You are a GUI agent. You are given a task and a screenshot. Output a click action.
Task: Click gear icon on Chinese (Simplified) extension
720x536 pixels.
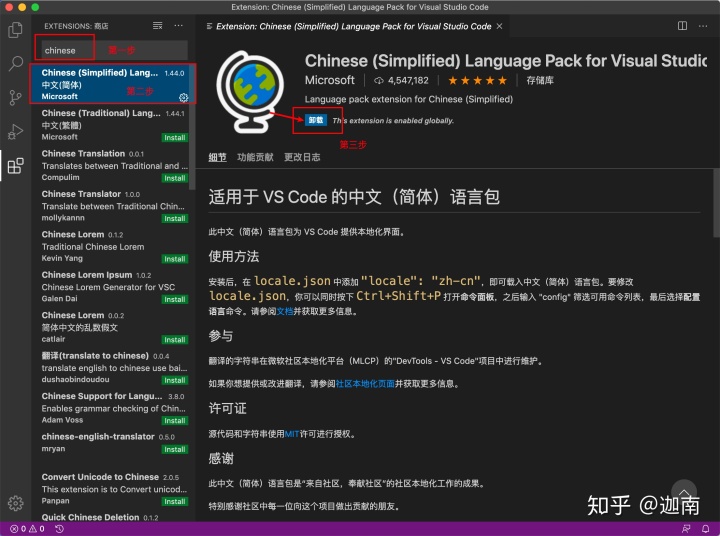point(183,97)
